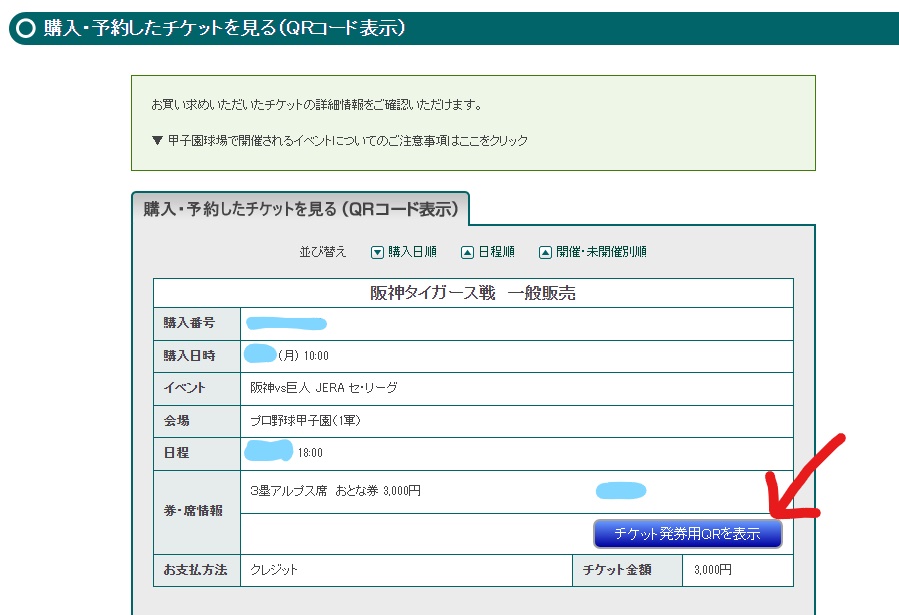Click the 並び替え sort label
Viewport: 899px width, 615px height.
tap(323, 252)
